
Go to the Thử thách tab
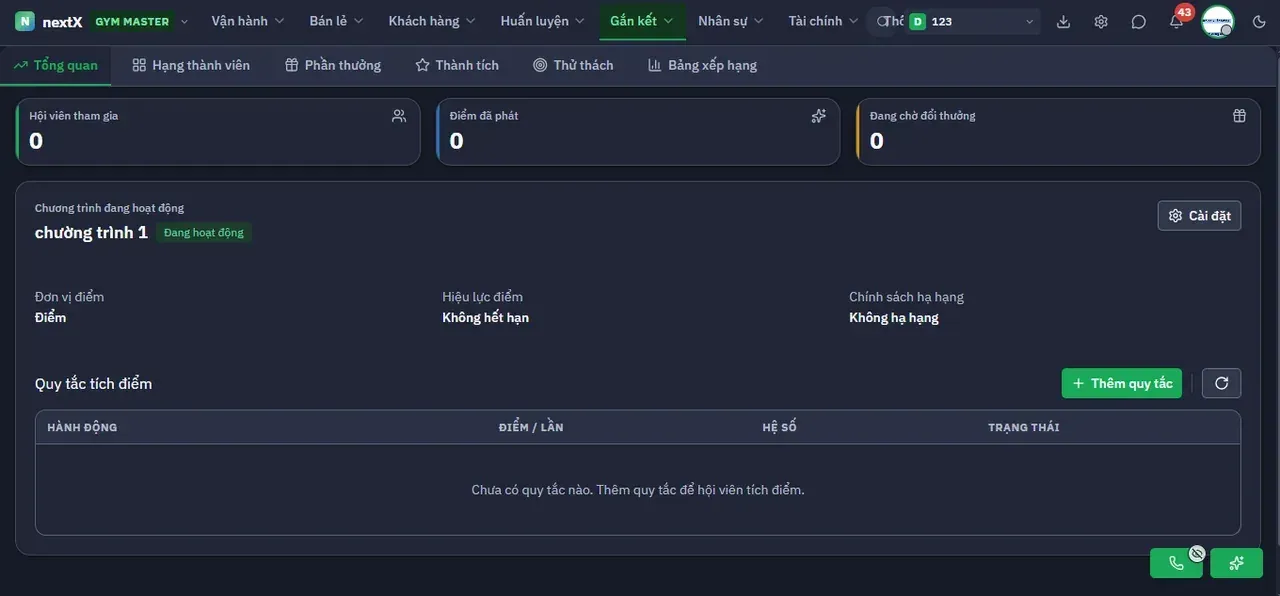[573, 65]
